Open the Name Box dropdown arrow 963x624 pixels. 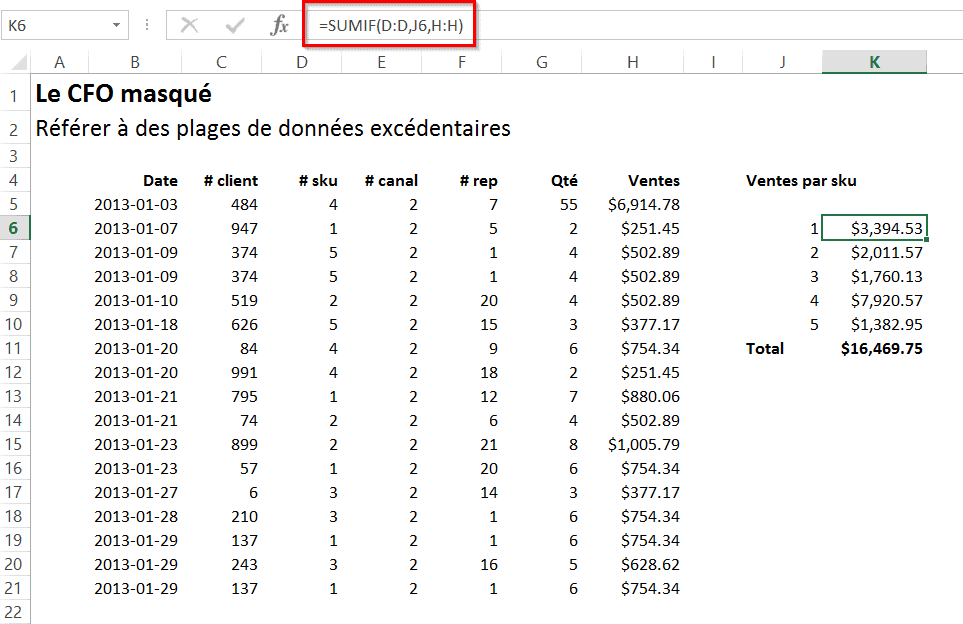[117, 26]
